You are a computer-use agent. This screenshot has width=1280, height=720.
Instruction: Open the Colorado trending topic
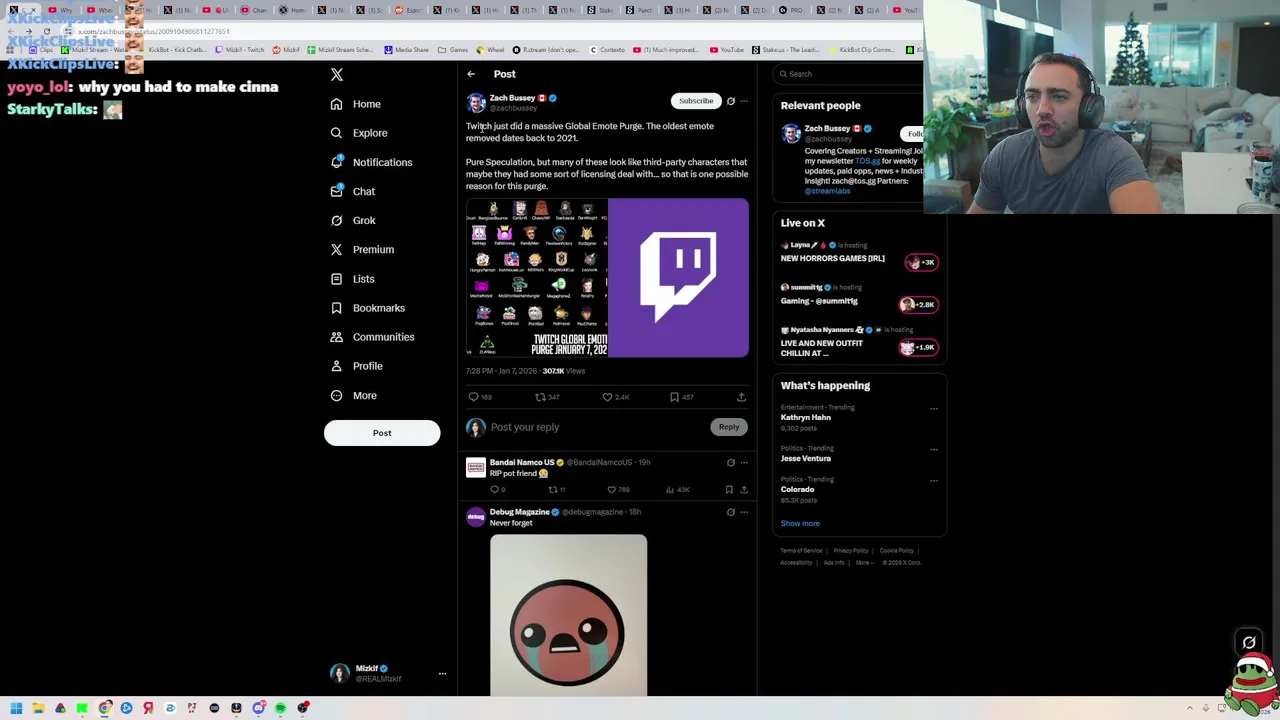797,490
